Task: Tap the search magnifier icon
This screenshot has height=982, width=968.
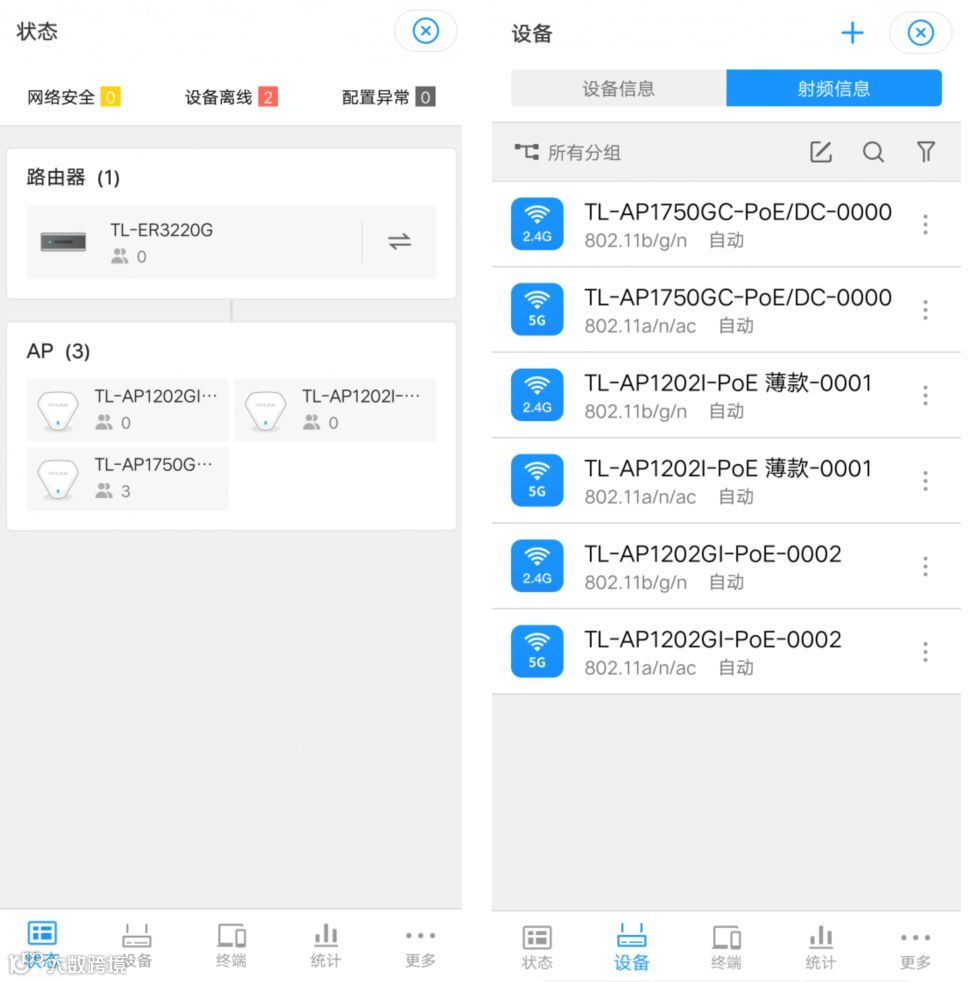Action: click(873, 152)
